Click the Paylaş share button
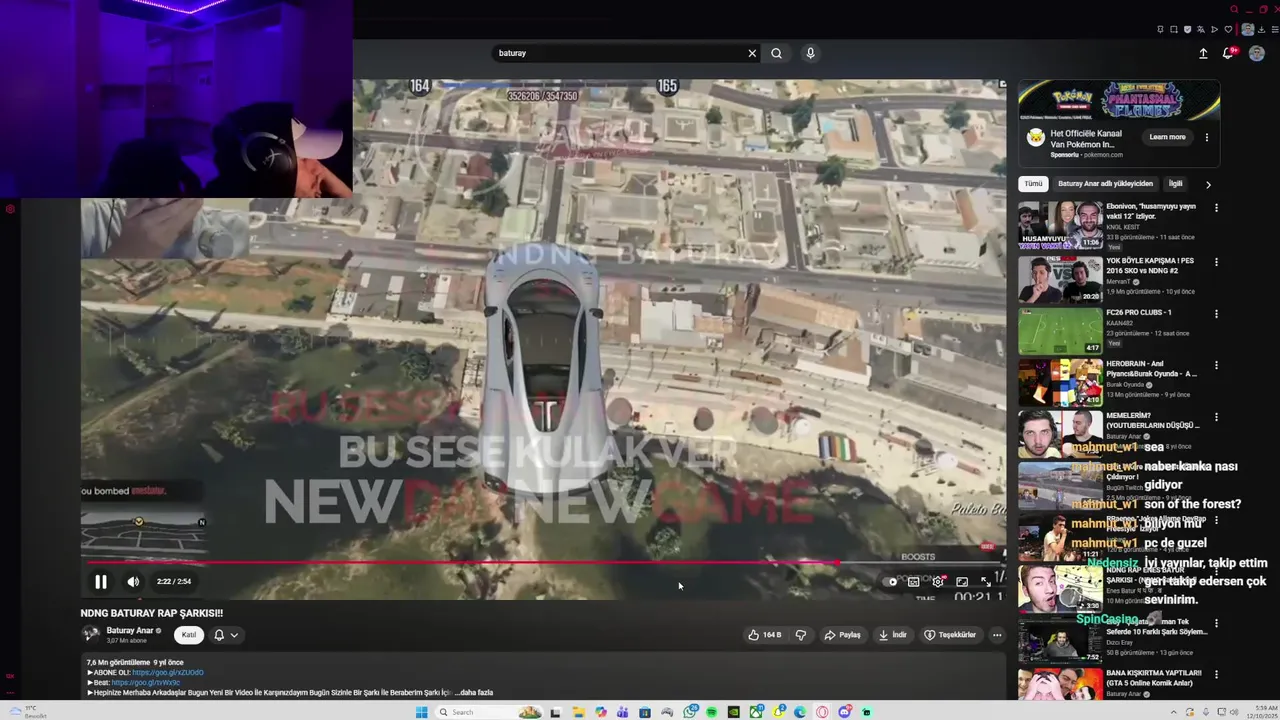The image size is (1280, 720). (x=842, y=635)
